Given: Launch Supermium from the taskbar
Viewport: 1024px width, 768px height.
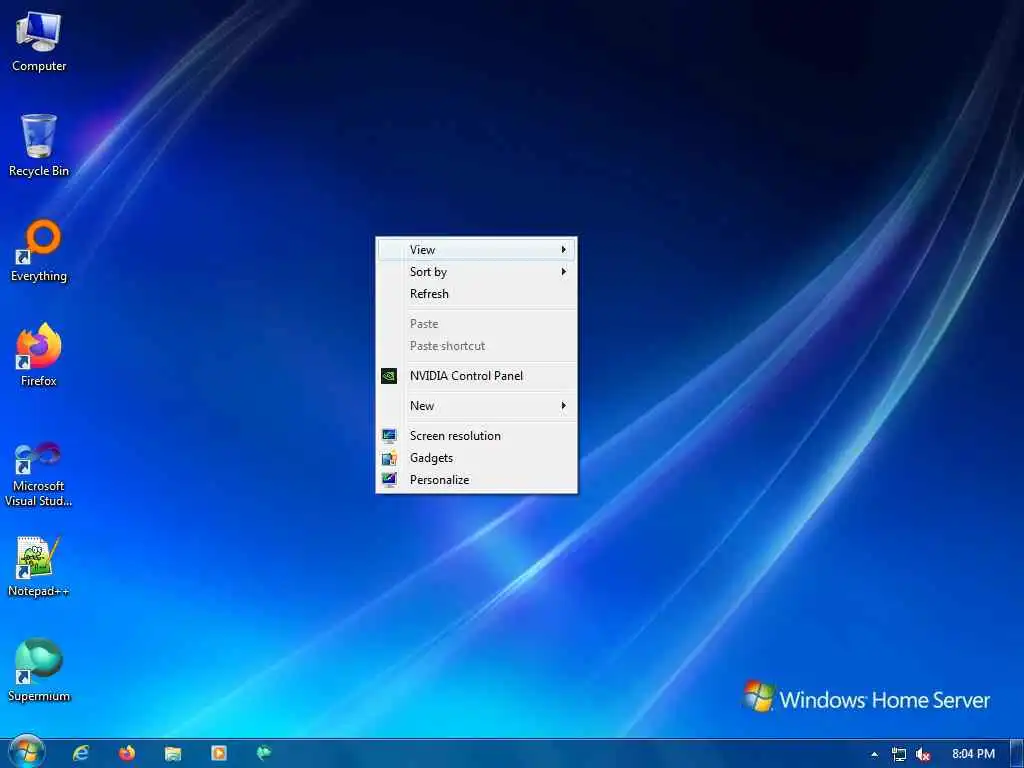Looking at the screenshot, I should 264,754.
